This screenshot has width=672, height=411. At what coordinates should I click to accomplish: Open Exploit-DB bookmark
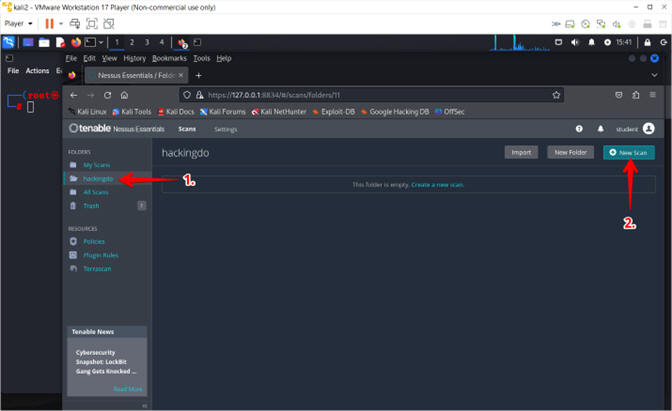tap(333, 112)
